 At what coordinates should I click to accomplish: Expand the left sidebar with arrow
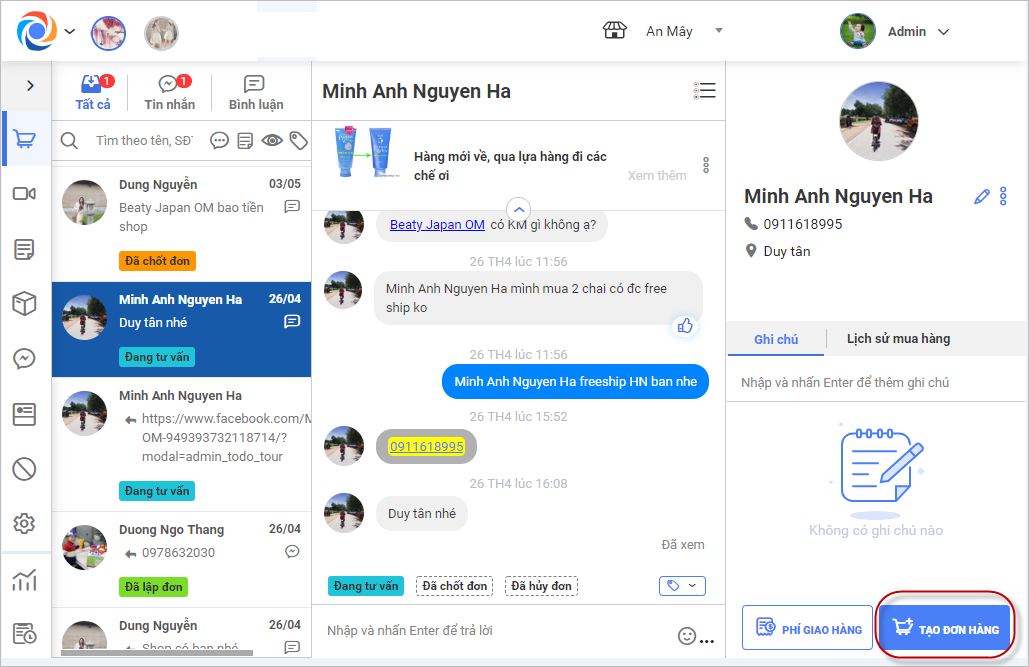pyautogui.click(x=30, y=85)
